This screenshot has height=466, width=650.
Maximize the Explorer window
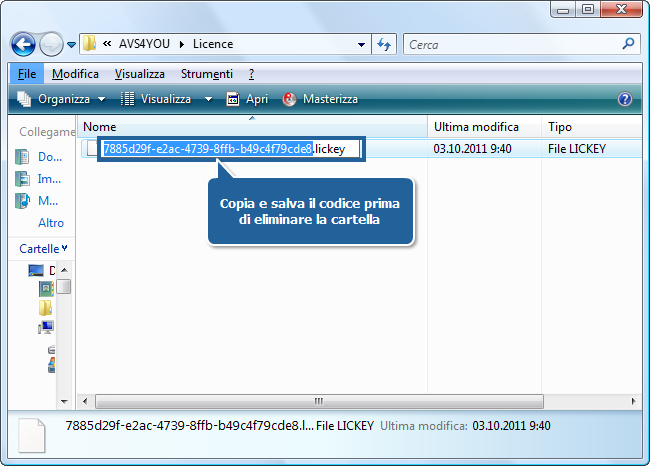click(x=587, y=10)
